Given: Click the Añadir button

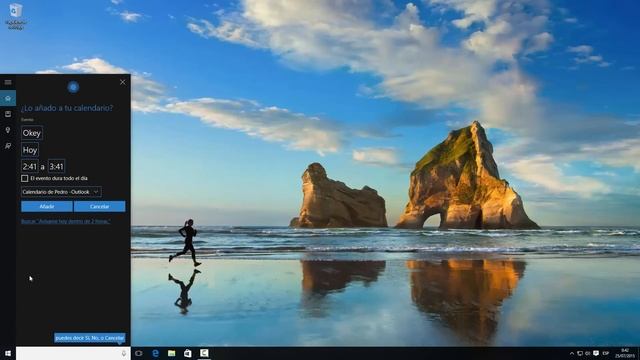Looking at the screenshot, I should pyautogui.click(x=47, y=207).
